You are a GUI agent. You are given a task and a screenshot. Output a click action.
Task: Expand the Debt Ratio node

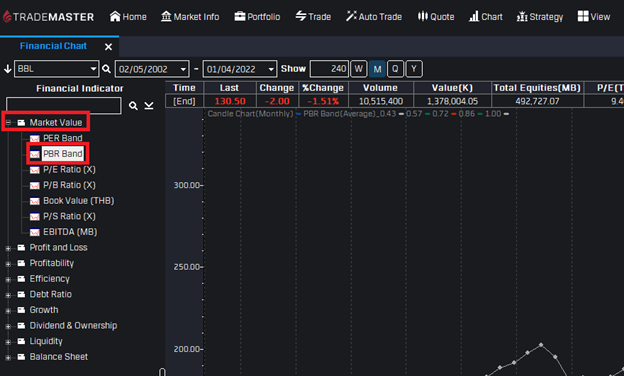8,295
